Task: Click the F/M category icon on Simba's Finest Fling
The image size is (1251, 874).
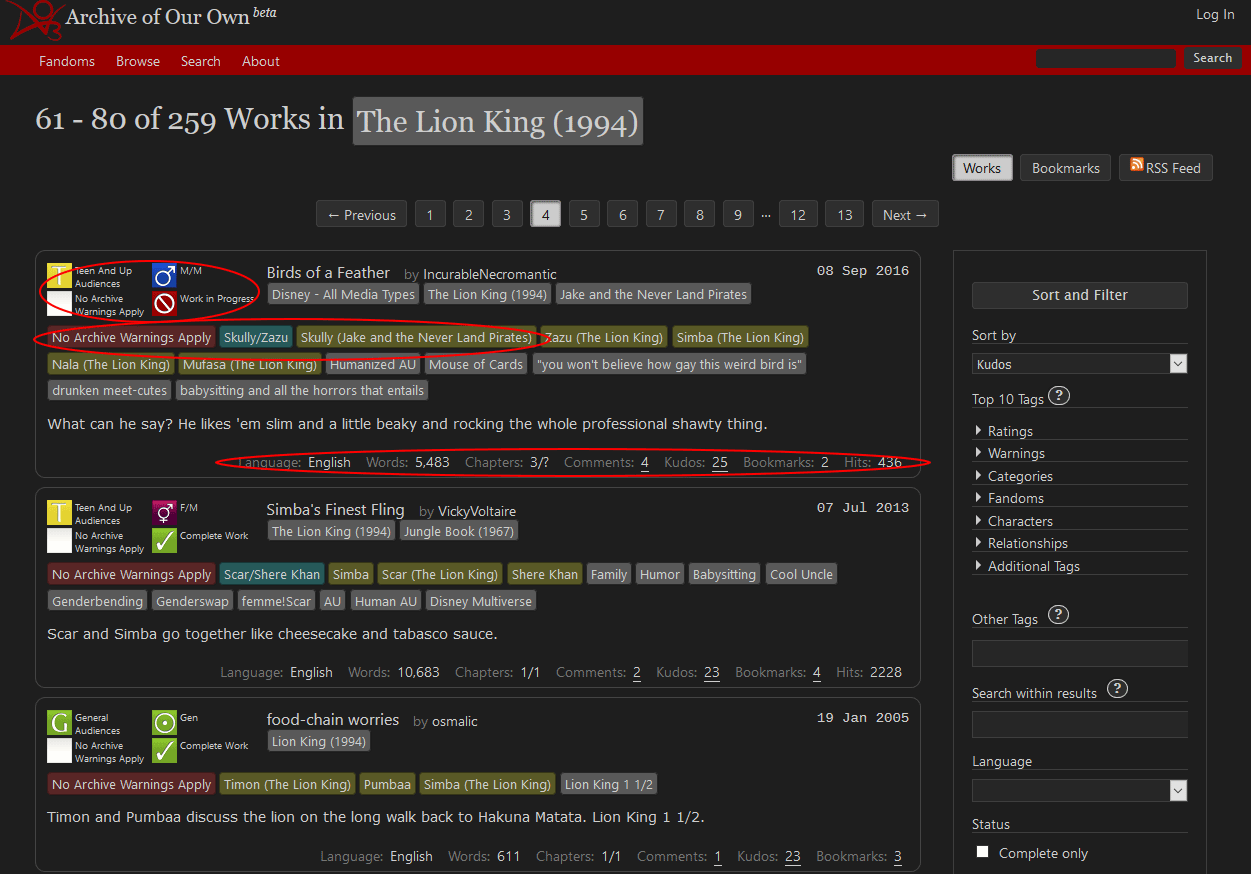Action: coord(164,513)
